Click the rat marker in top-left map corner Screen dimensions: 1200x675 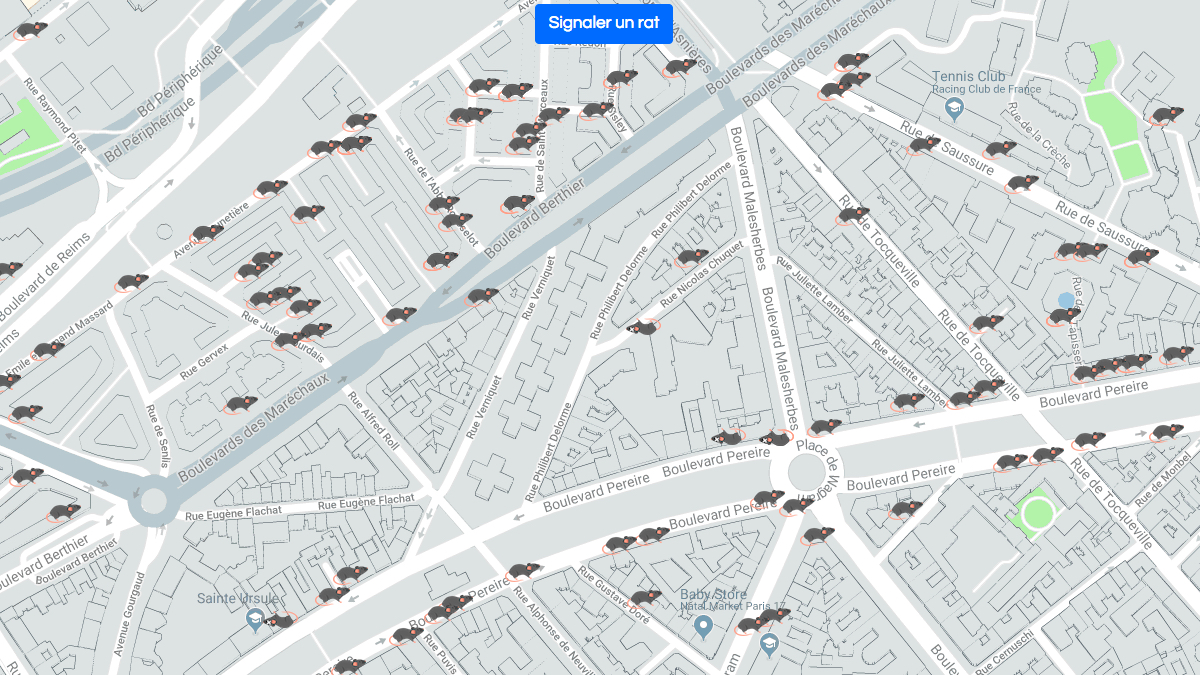[30, 30]
